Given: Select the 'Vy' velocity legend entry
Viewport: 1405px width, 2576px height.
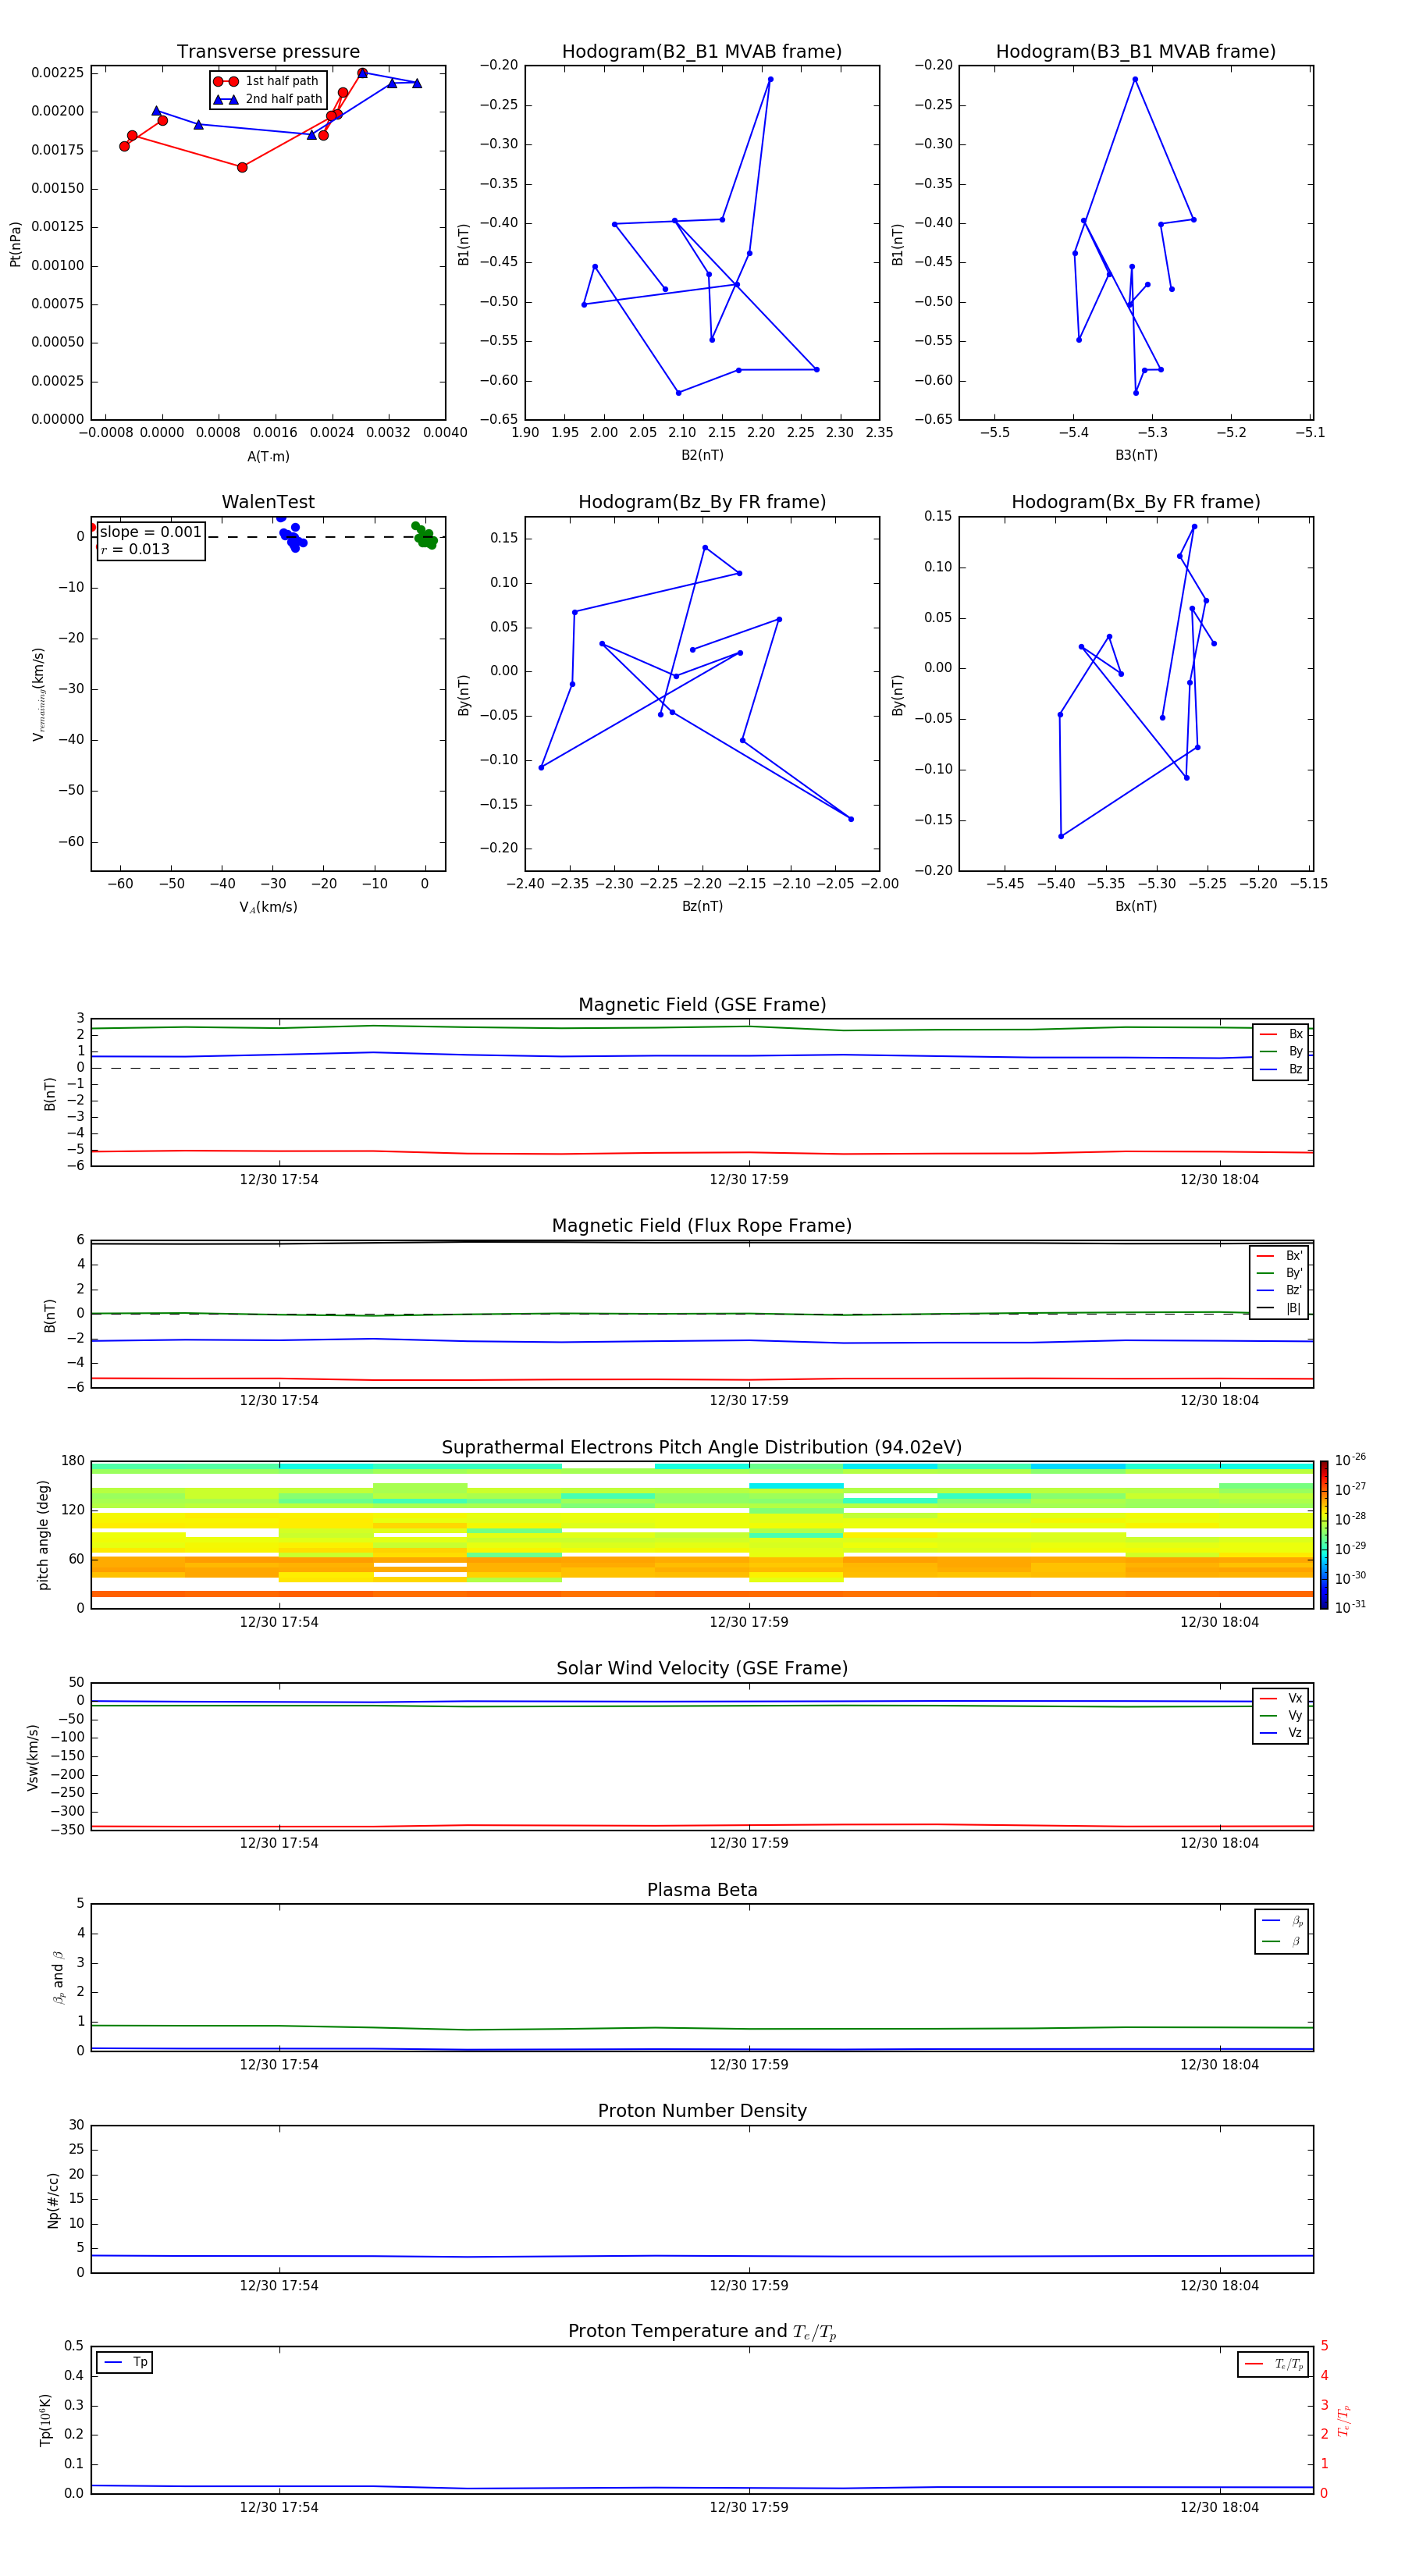Looking at the screenshot, I should (1281, 1716).
